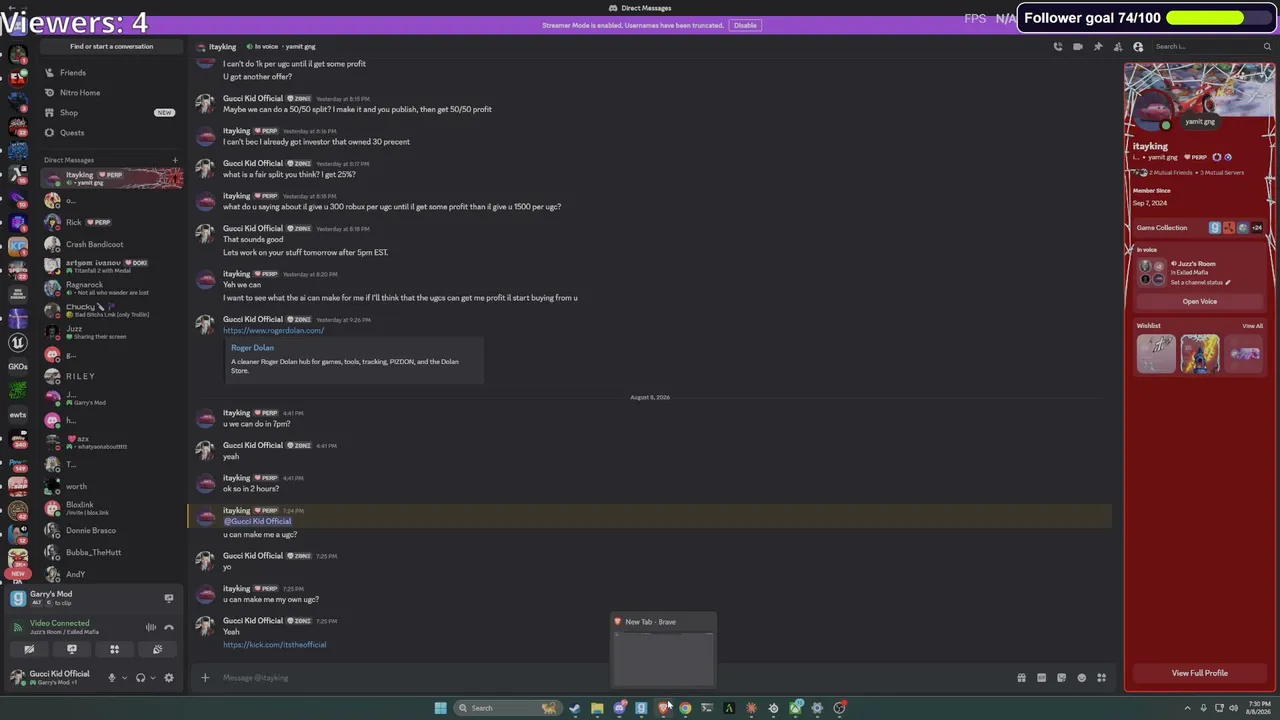Click the message search field
1280x720 pixels.
[1212, 46]
